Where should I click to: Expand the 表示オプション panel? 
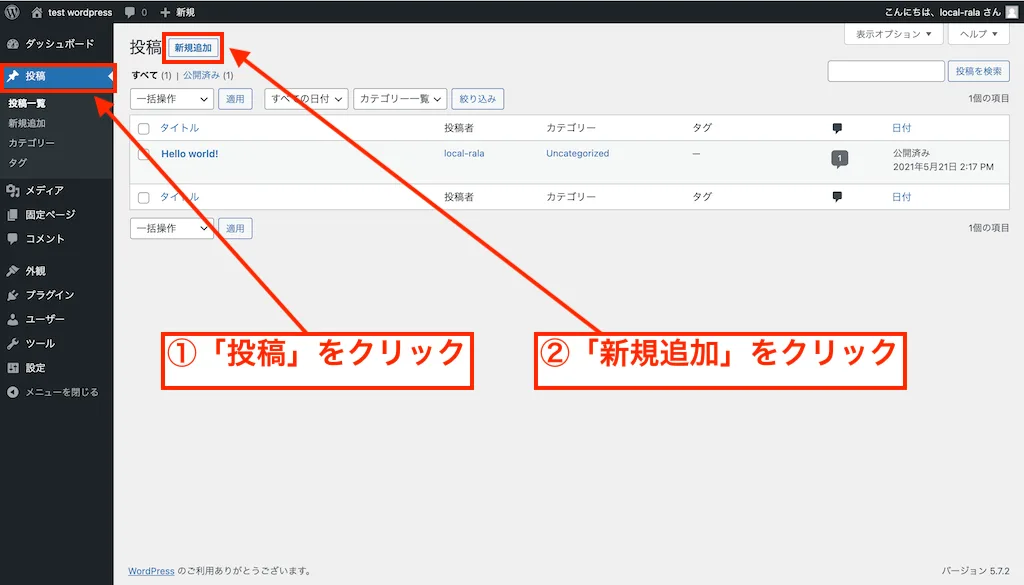point(893,34)
